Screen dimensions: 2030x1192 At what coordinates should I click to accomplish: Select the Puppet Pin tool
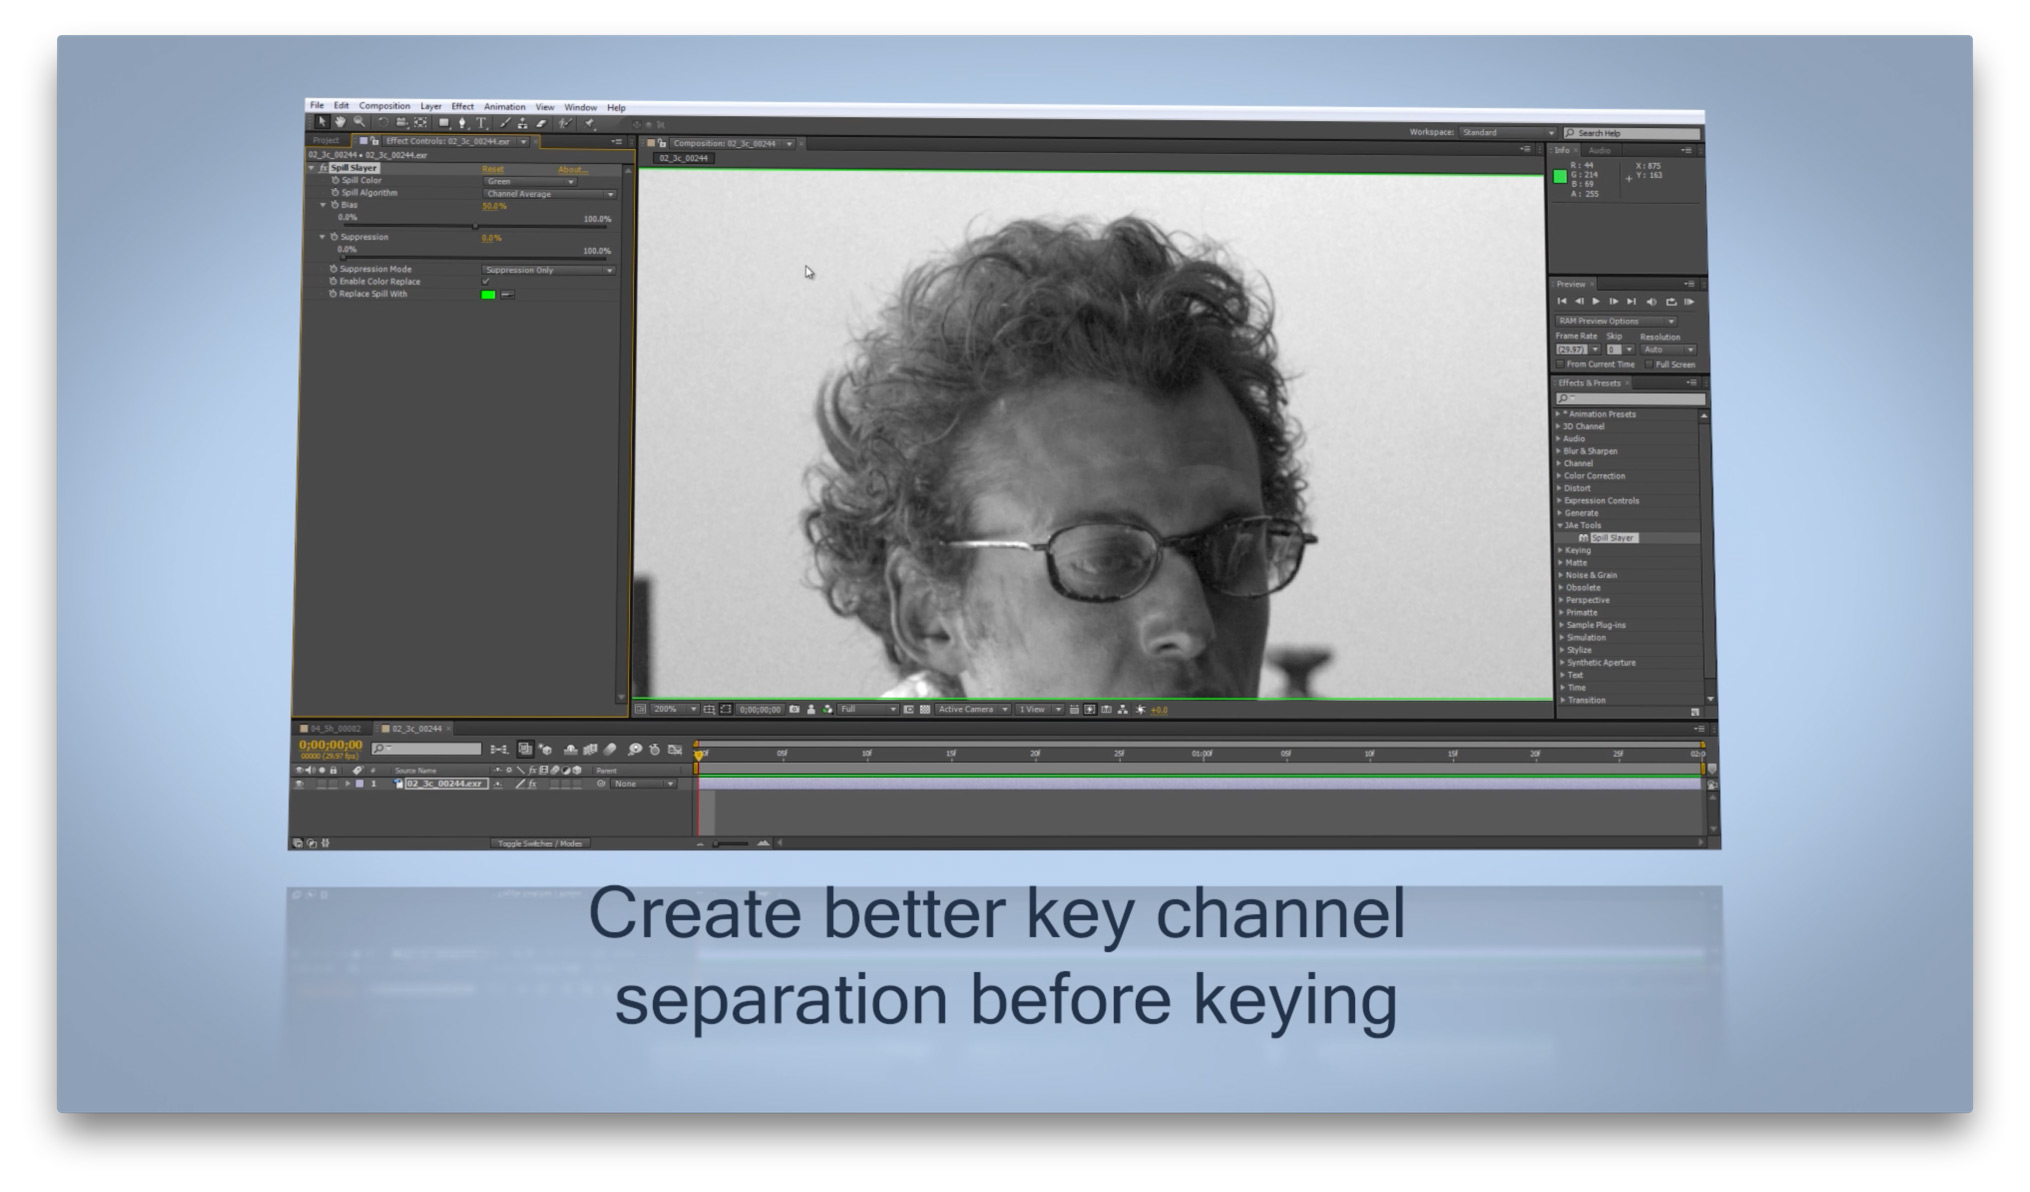tap(590, 124)
